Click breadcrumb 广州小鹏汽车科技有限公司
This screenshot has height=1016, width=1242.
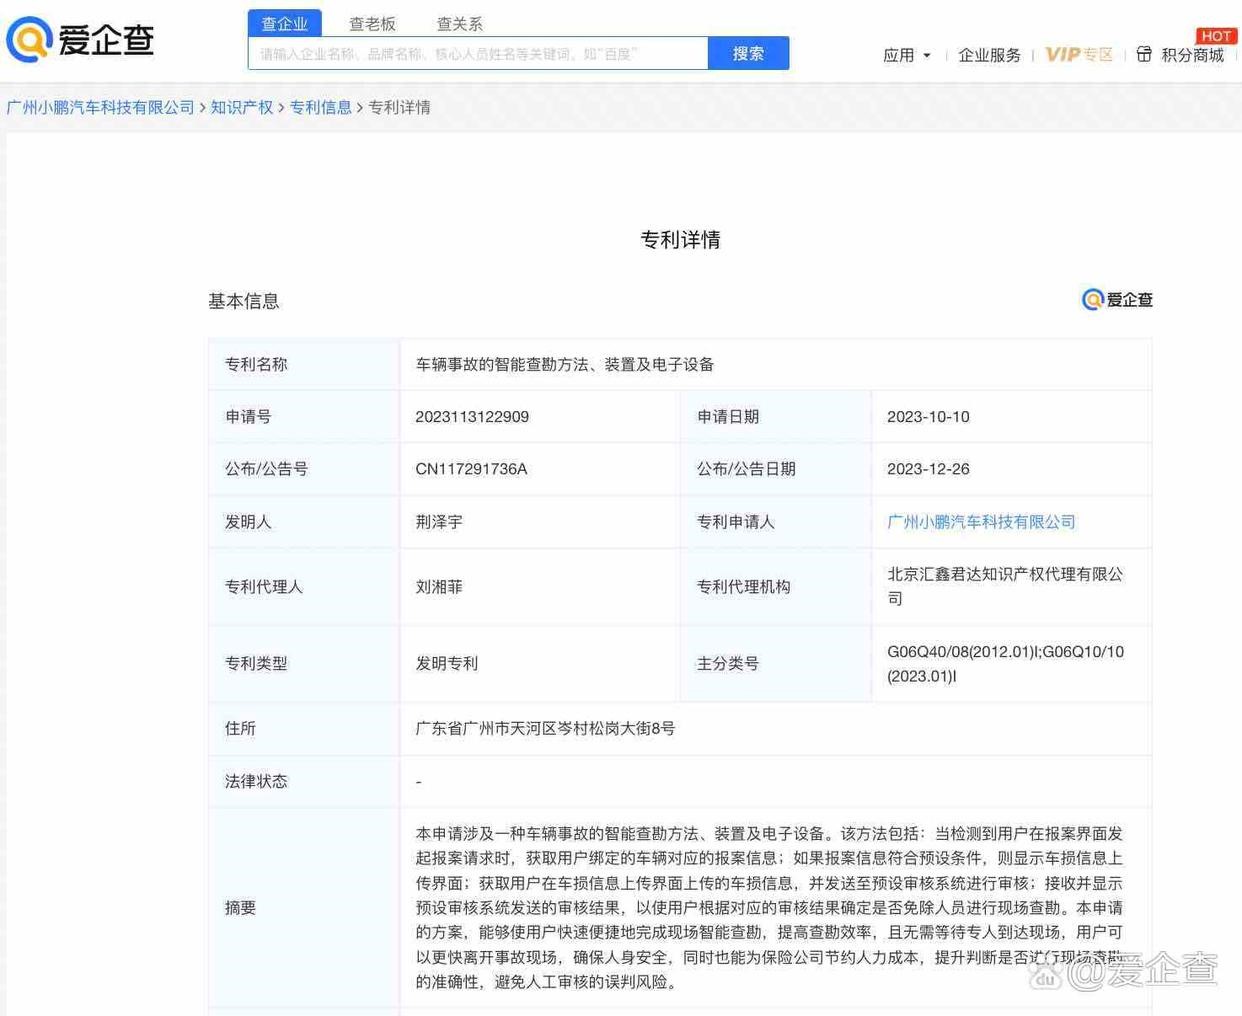(x=100, y=107)
